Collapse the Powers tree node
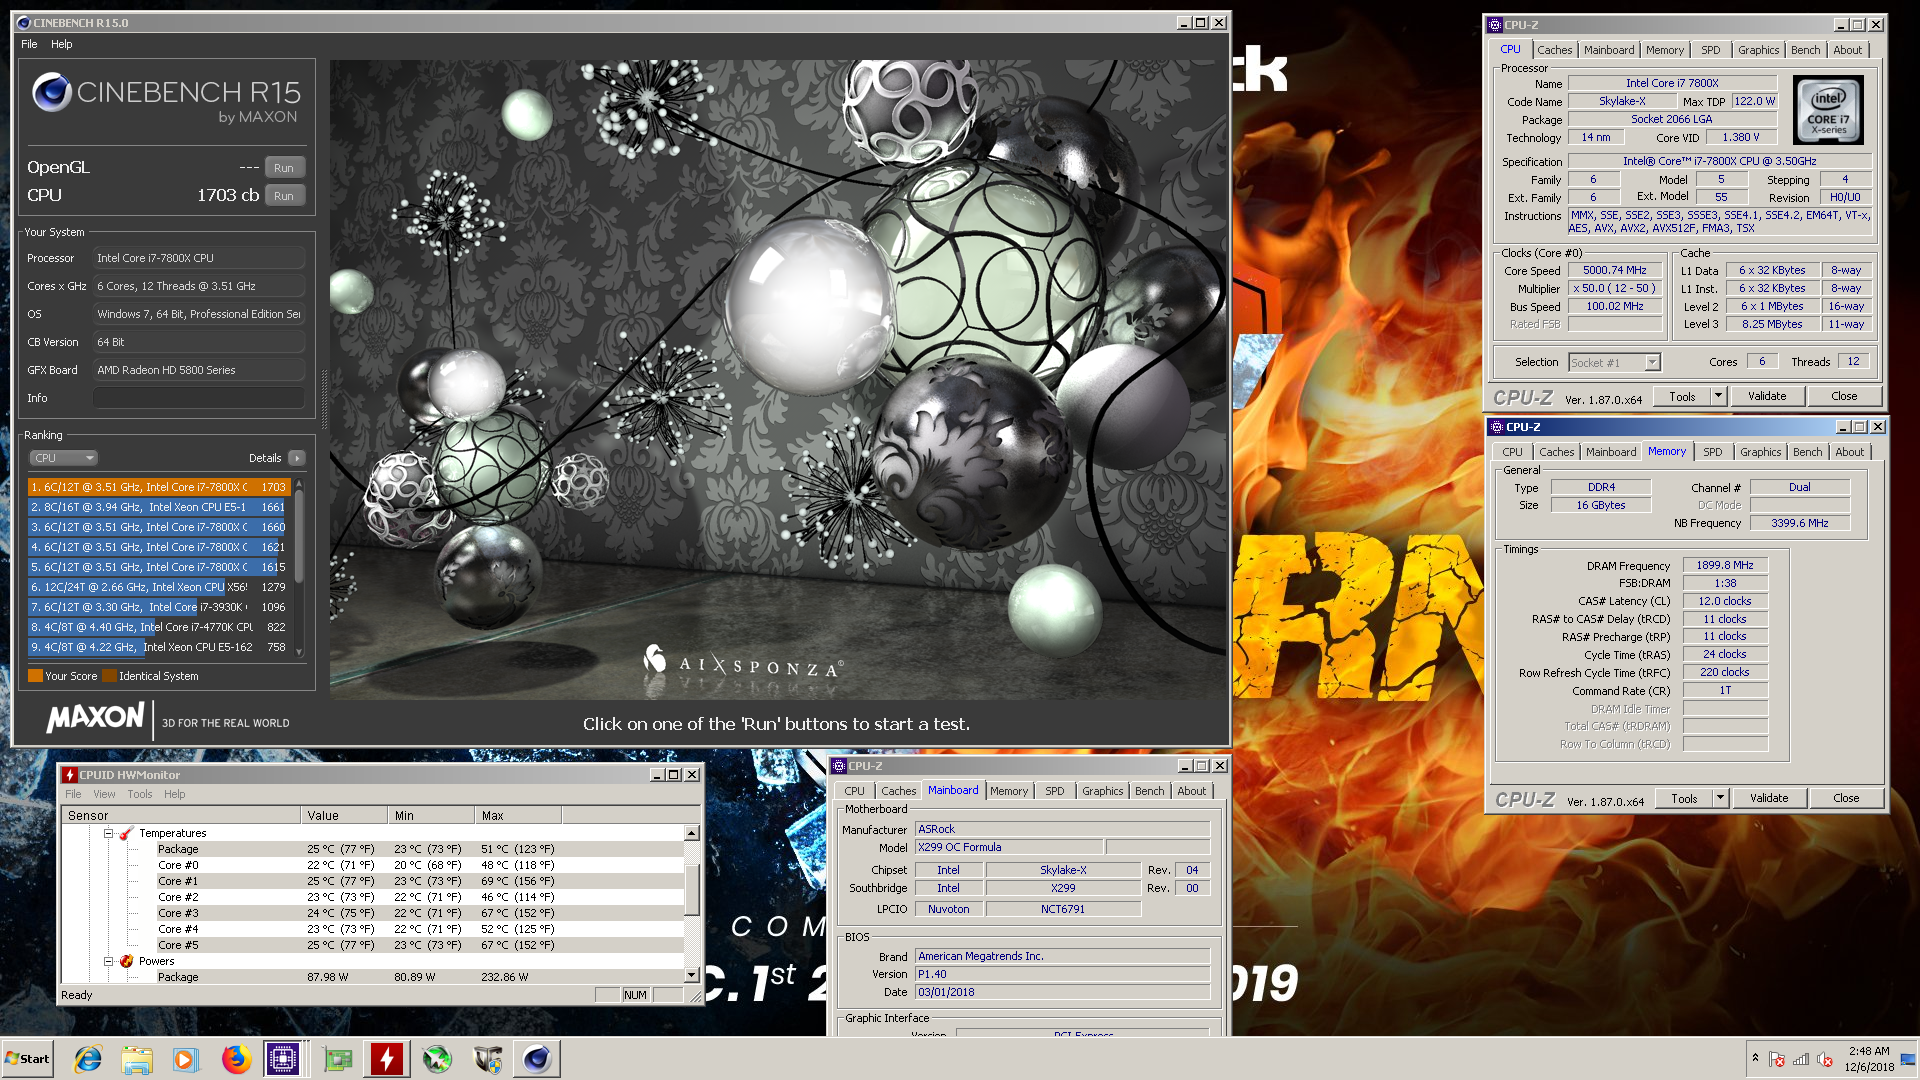 (x=108, y=961)
